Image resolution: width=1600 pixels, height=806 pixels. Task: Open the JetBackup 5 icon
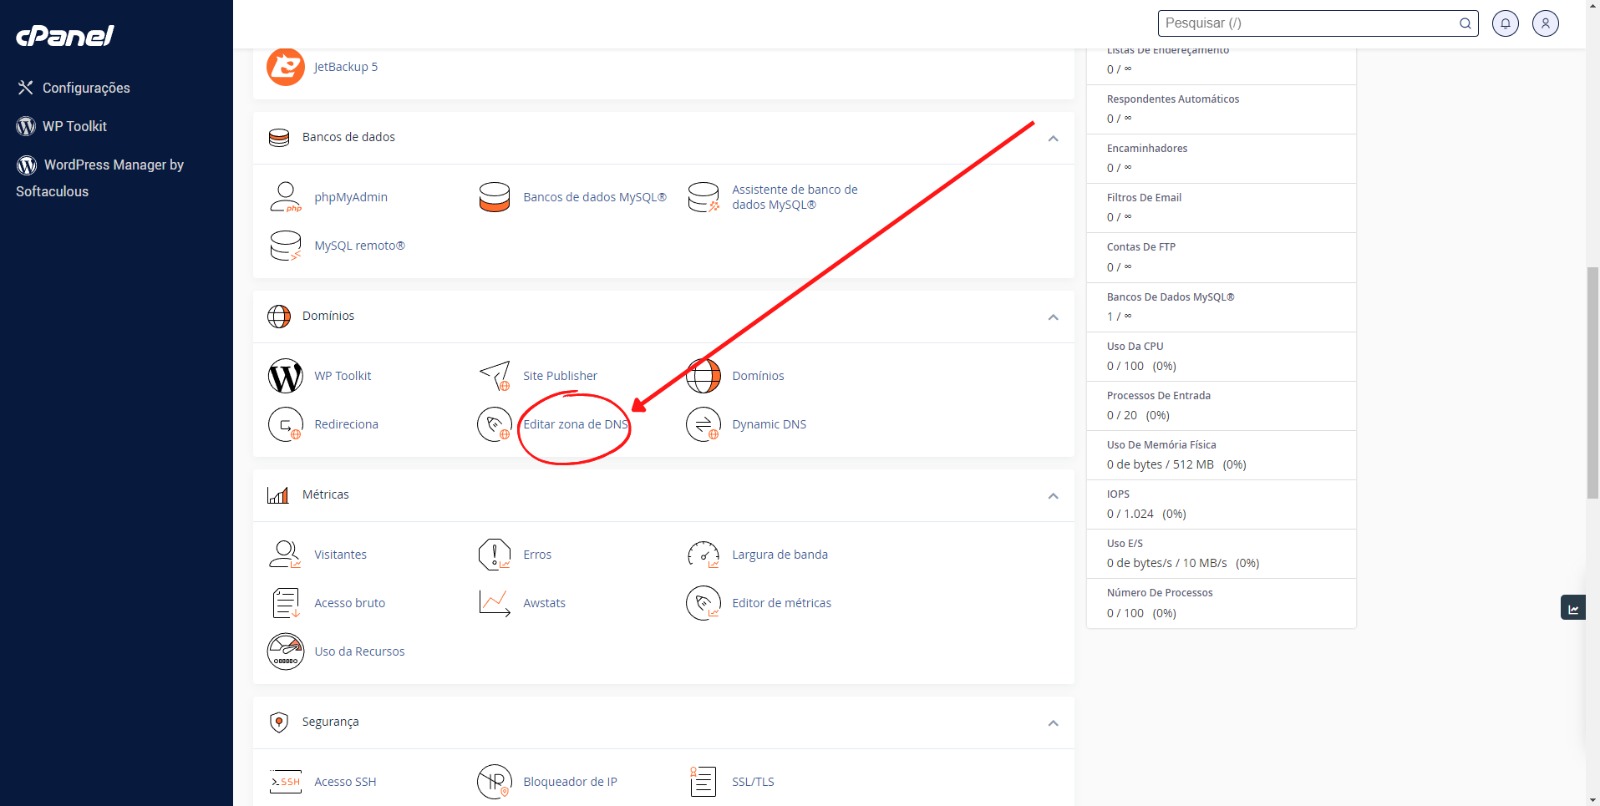[285, 67]
